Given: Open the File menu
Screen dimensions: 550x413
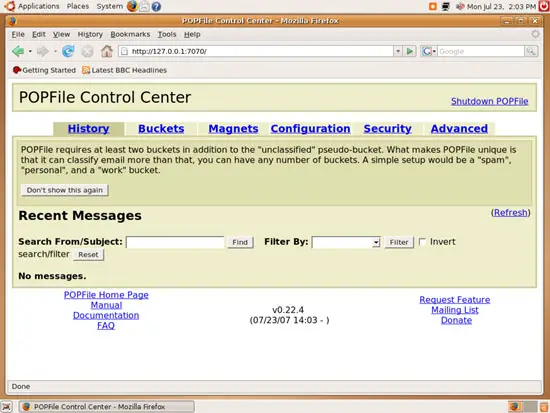Looking at the screenshot, I should pyautogui.click(x=18, y=34).
